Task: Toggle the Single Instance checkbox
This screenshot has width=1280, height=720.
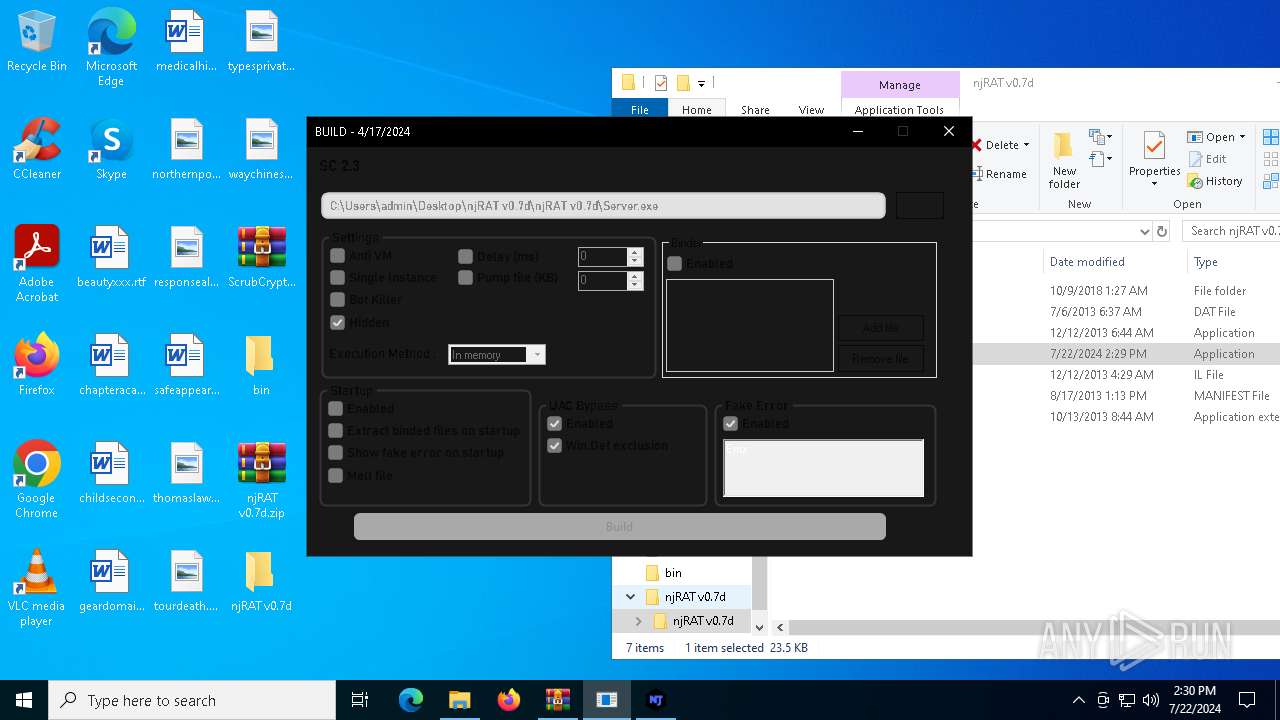Action: 337,278
